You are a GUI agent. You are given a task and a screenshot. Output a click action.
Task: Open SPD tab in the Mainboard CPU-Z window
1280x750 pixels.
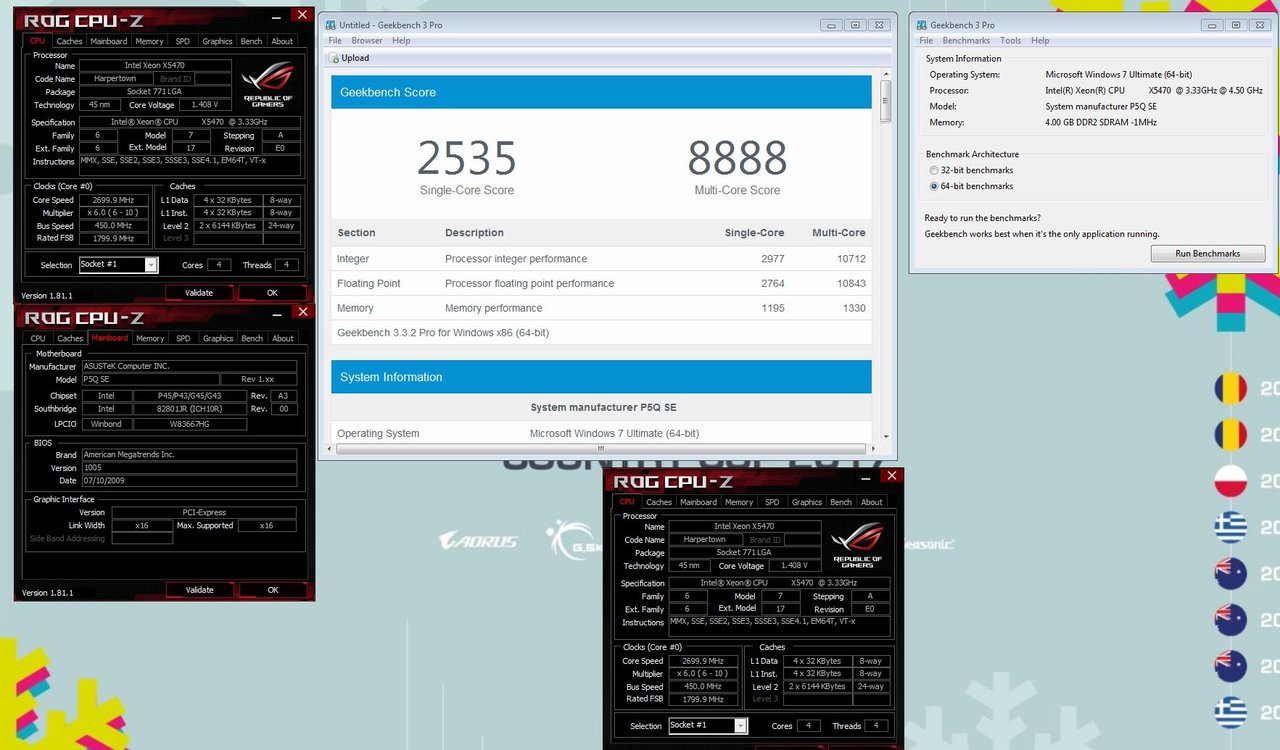tap(183, 338)
